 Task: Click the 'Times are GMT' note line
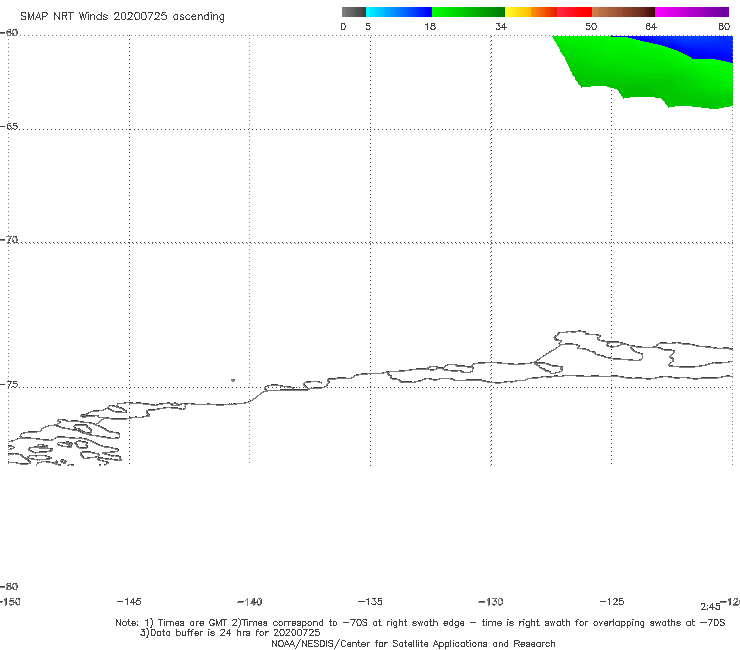(x=420, y=623)
